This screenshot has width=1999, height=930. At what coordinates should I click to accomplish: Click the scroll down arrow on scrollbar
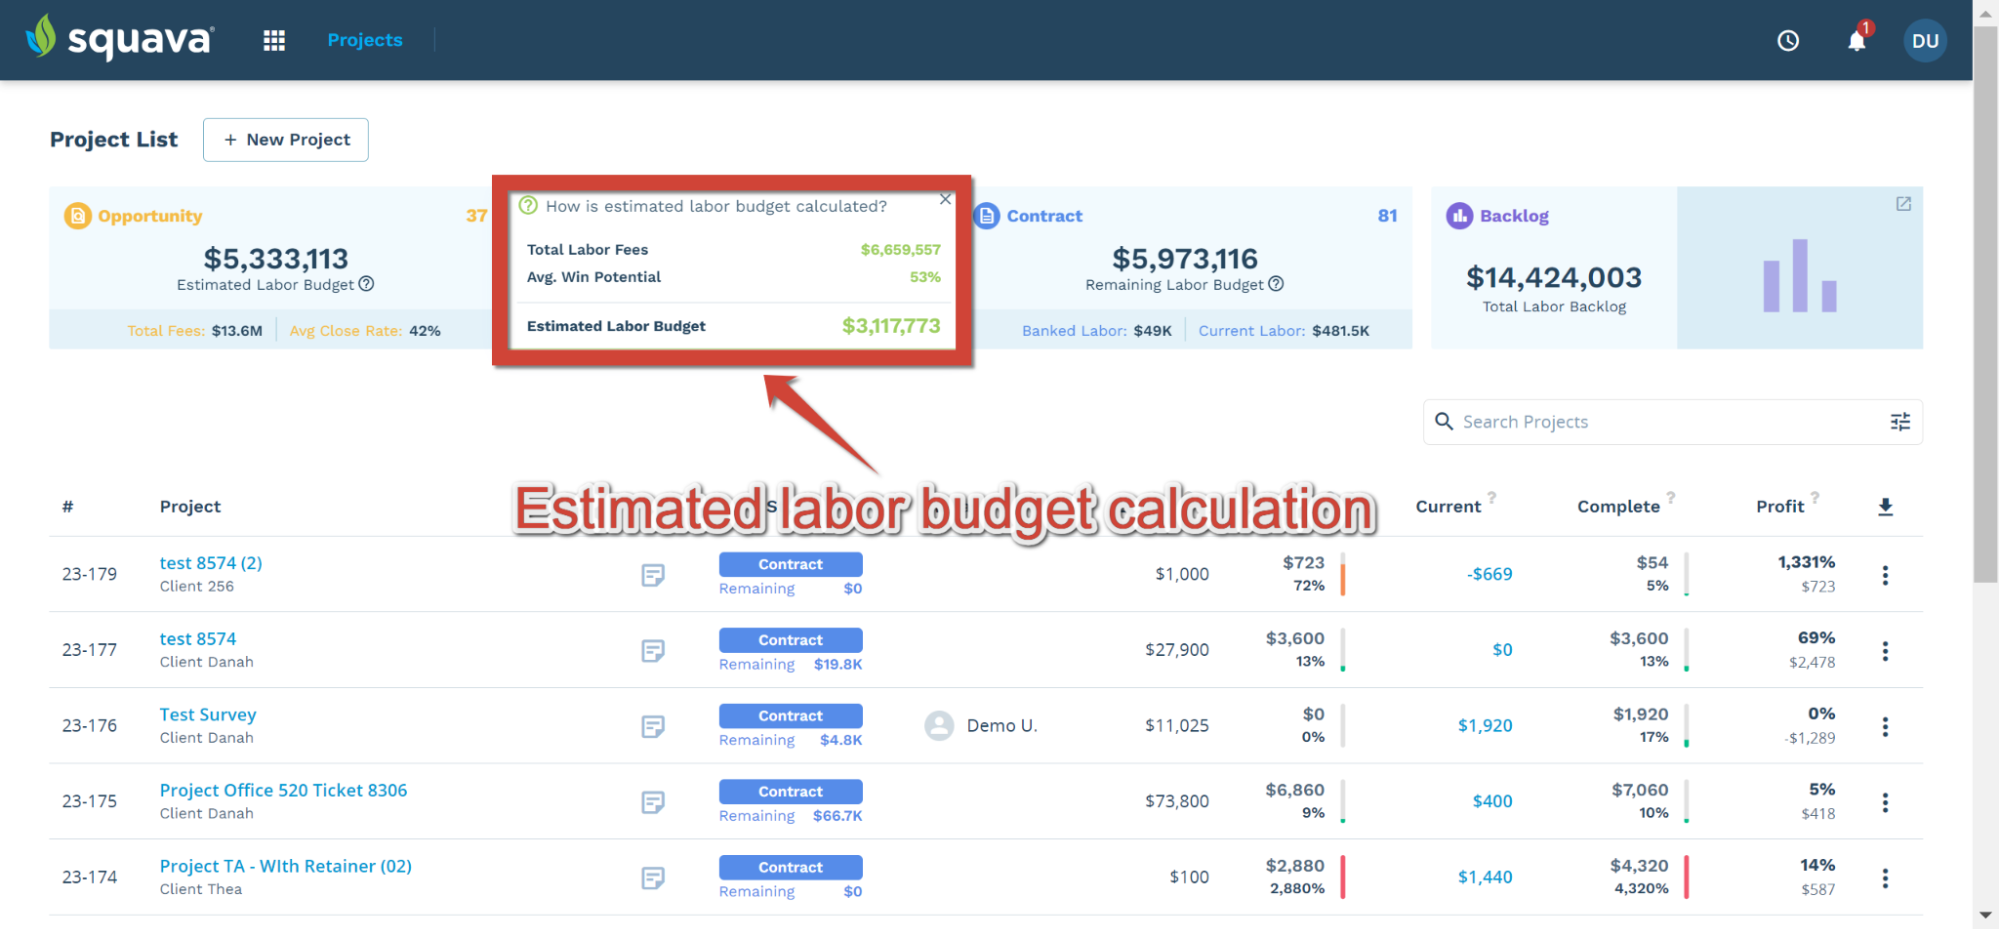[x=1985, y=915]
